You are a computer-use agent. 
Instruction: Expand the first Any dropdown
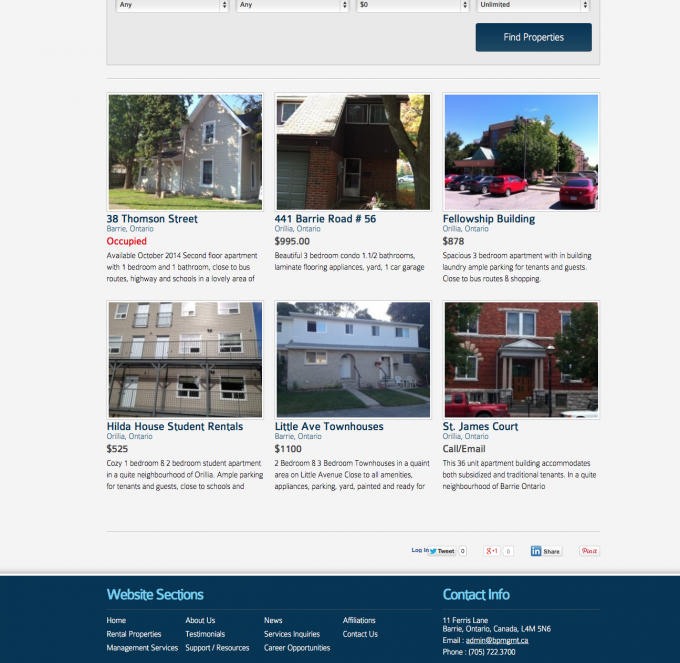(171, 5)
